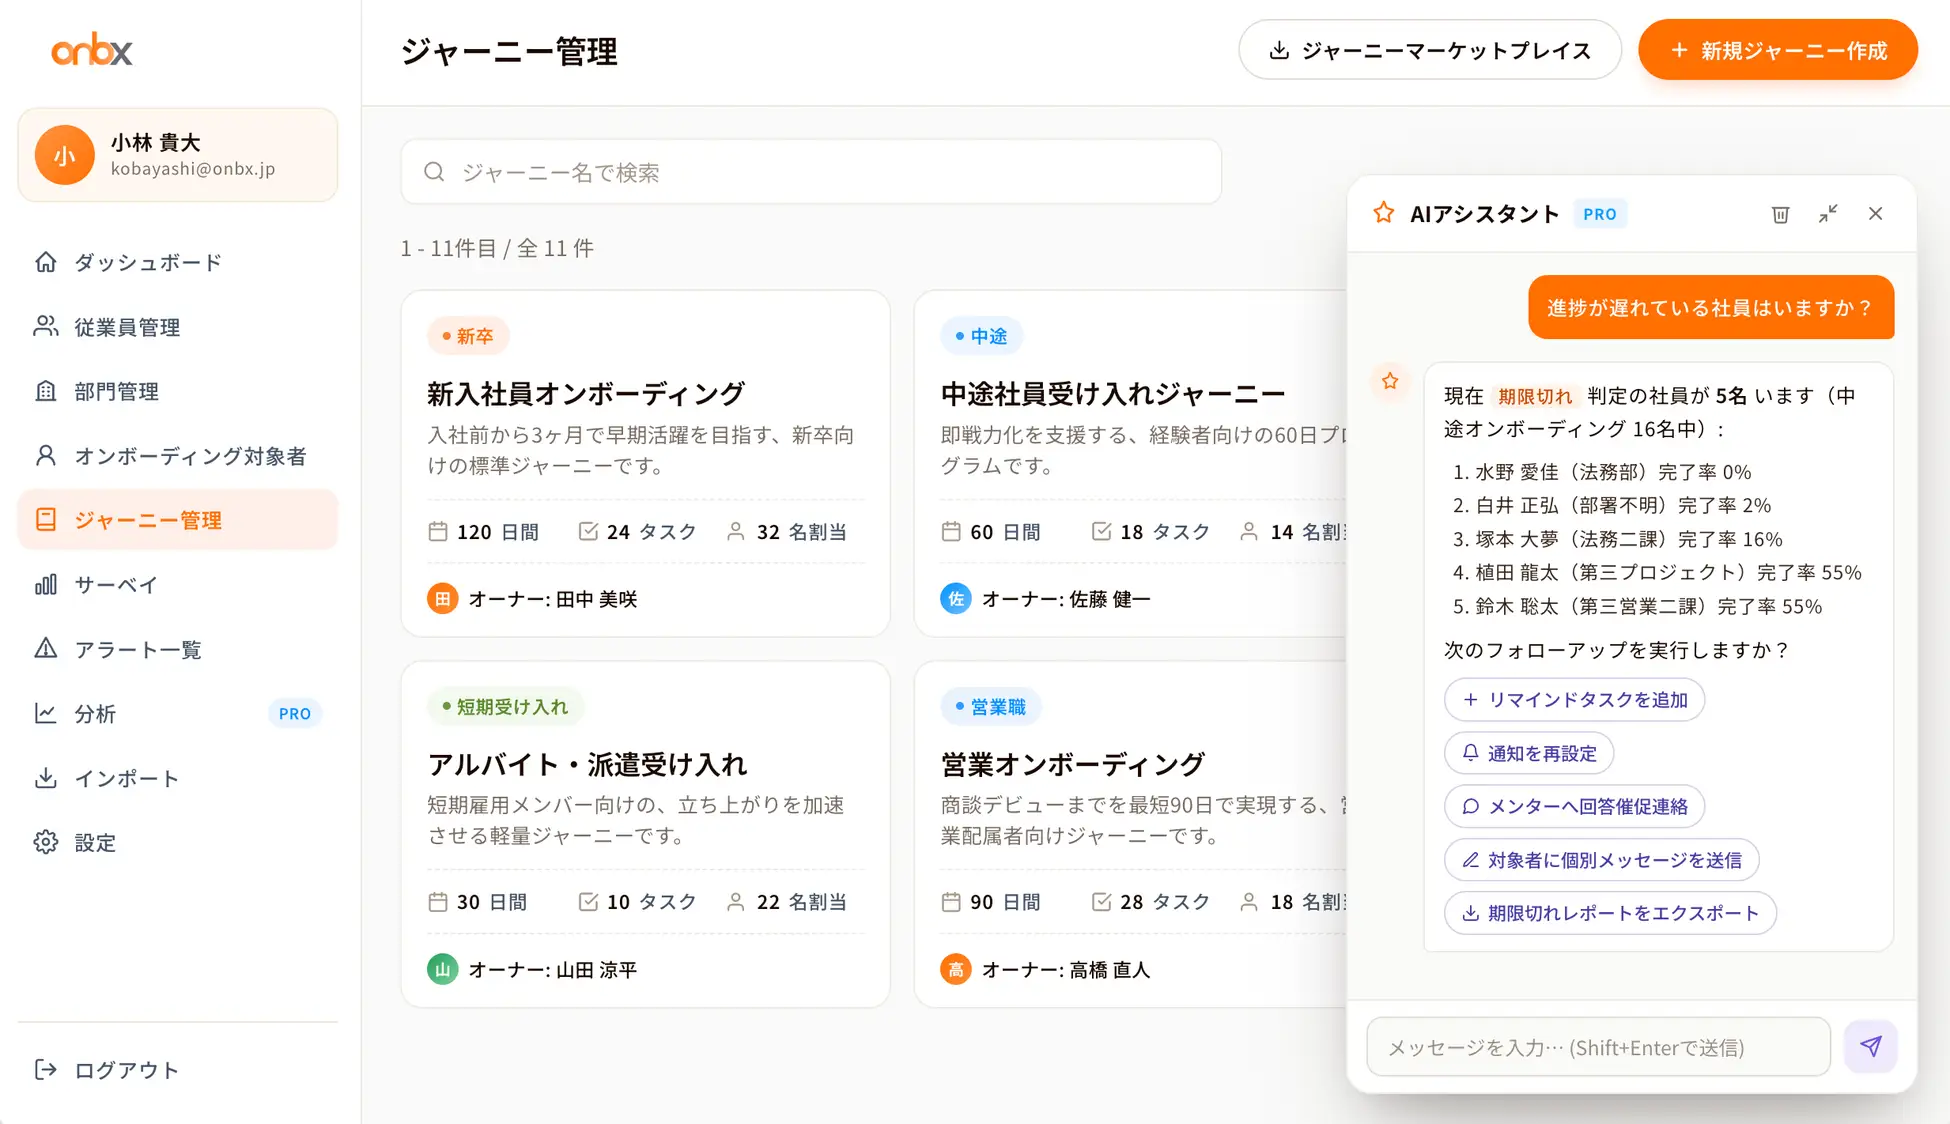The width and height of the screenshot is (1950, 1124).
Task: Click the 田 owner avatar
Action: tap(442, 599)
